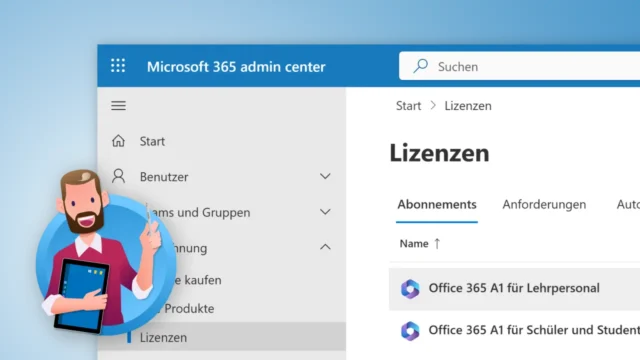Toggle sort arrow next to Name
Screen dimensions: 640x360
pyautogui.click(x=437, y=243)
